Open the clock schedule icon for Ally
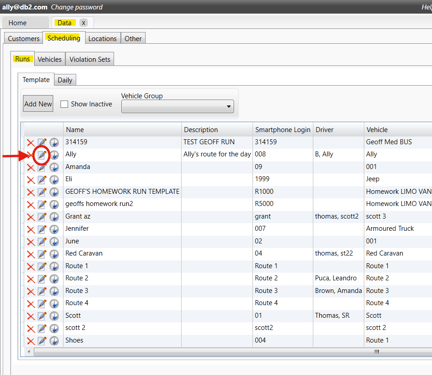 click(x=54, y=155)
